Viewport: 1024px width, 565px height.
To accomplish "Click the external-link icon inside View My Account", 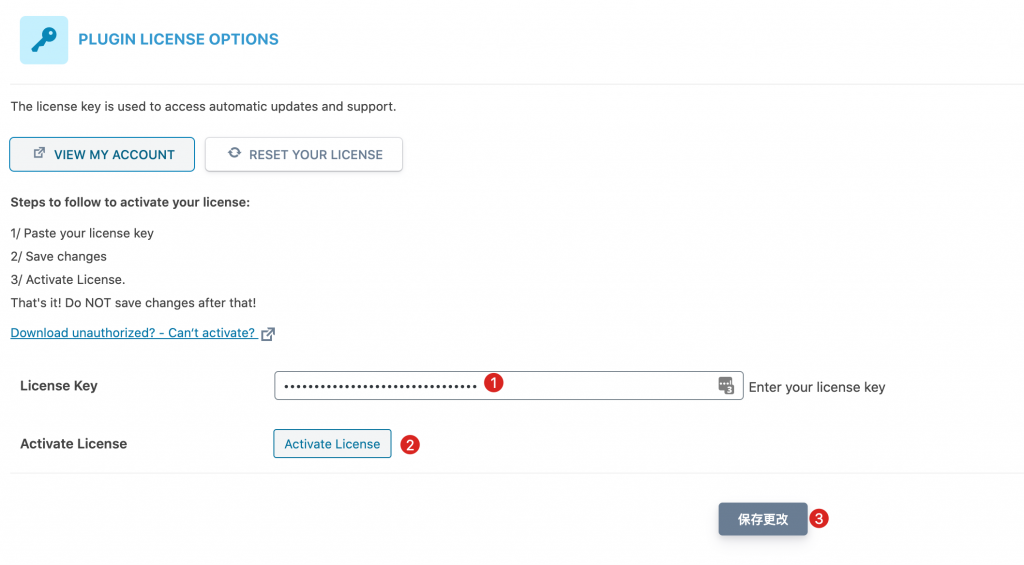I will tap(40, 154).
